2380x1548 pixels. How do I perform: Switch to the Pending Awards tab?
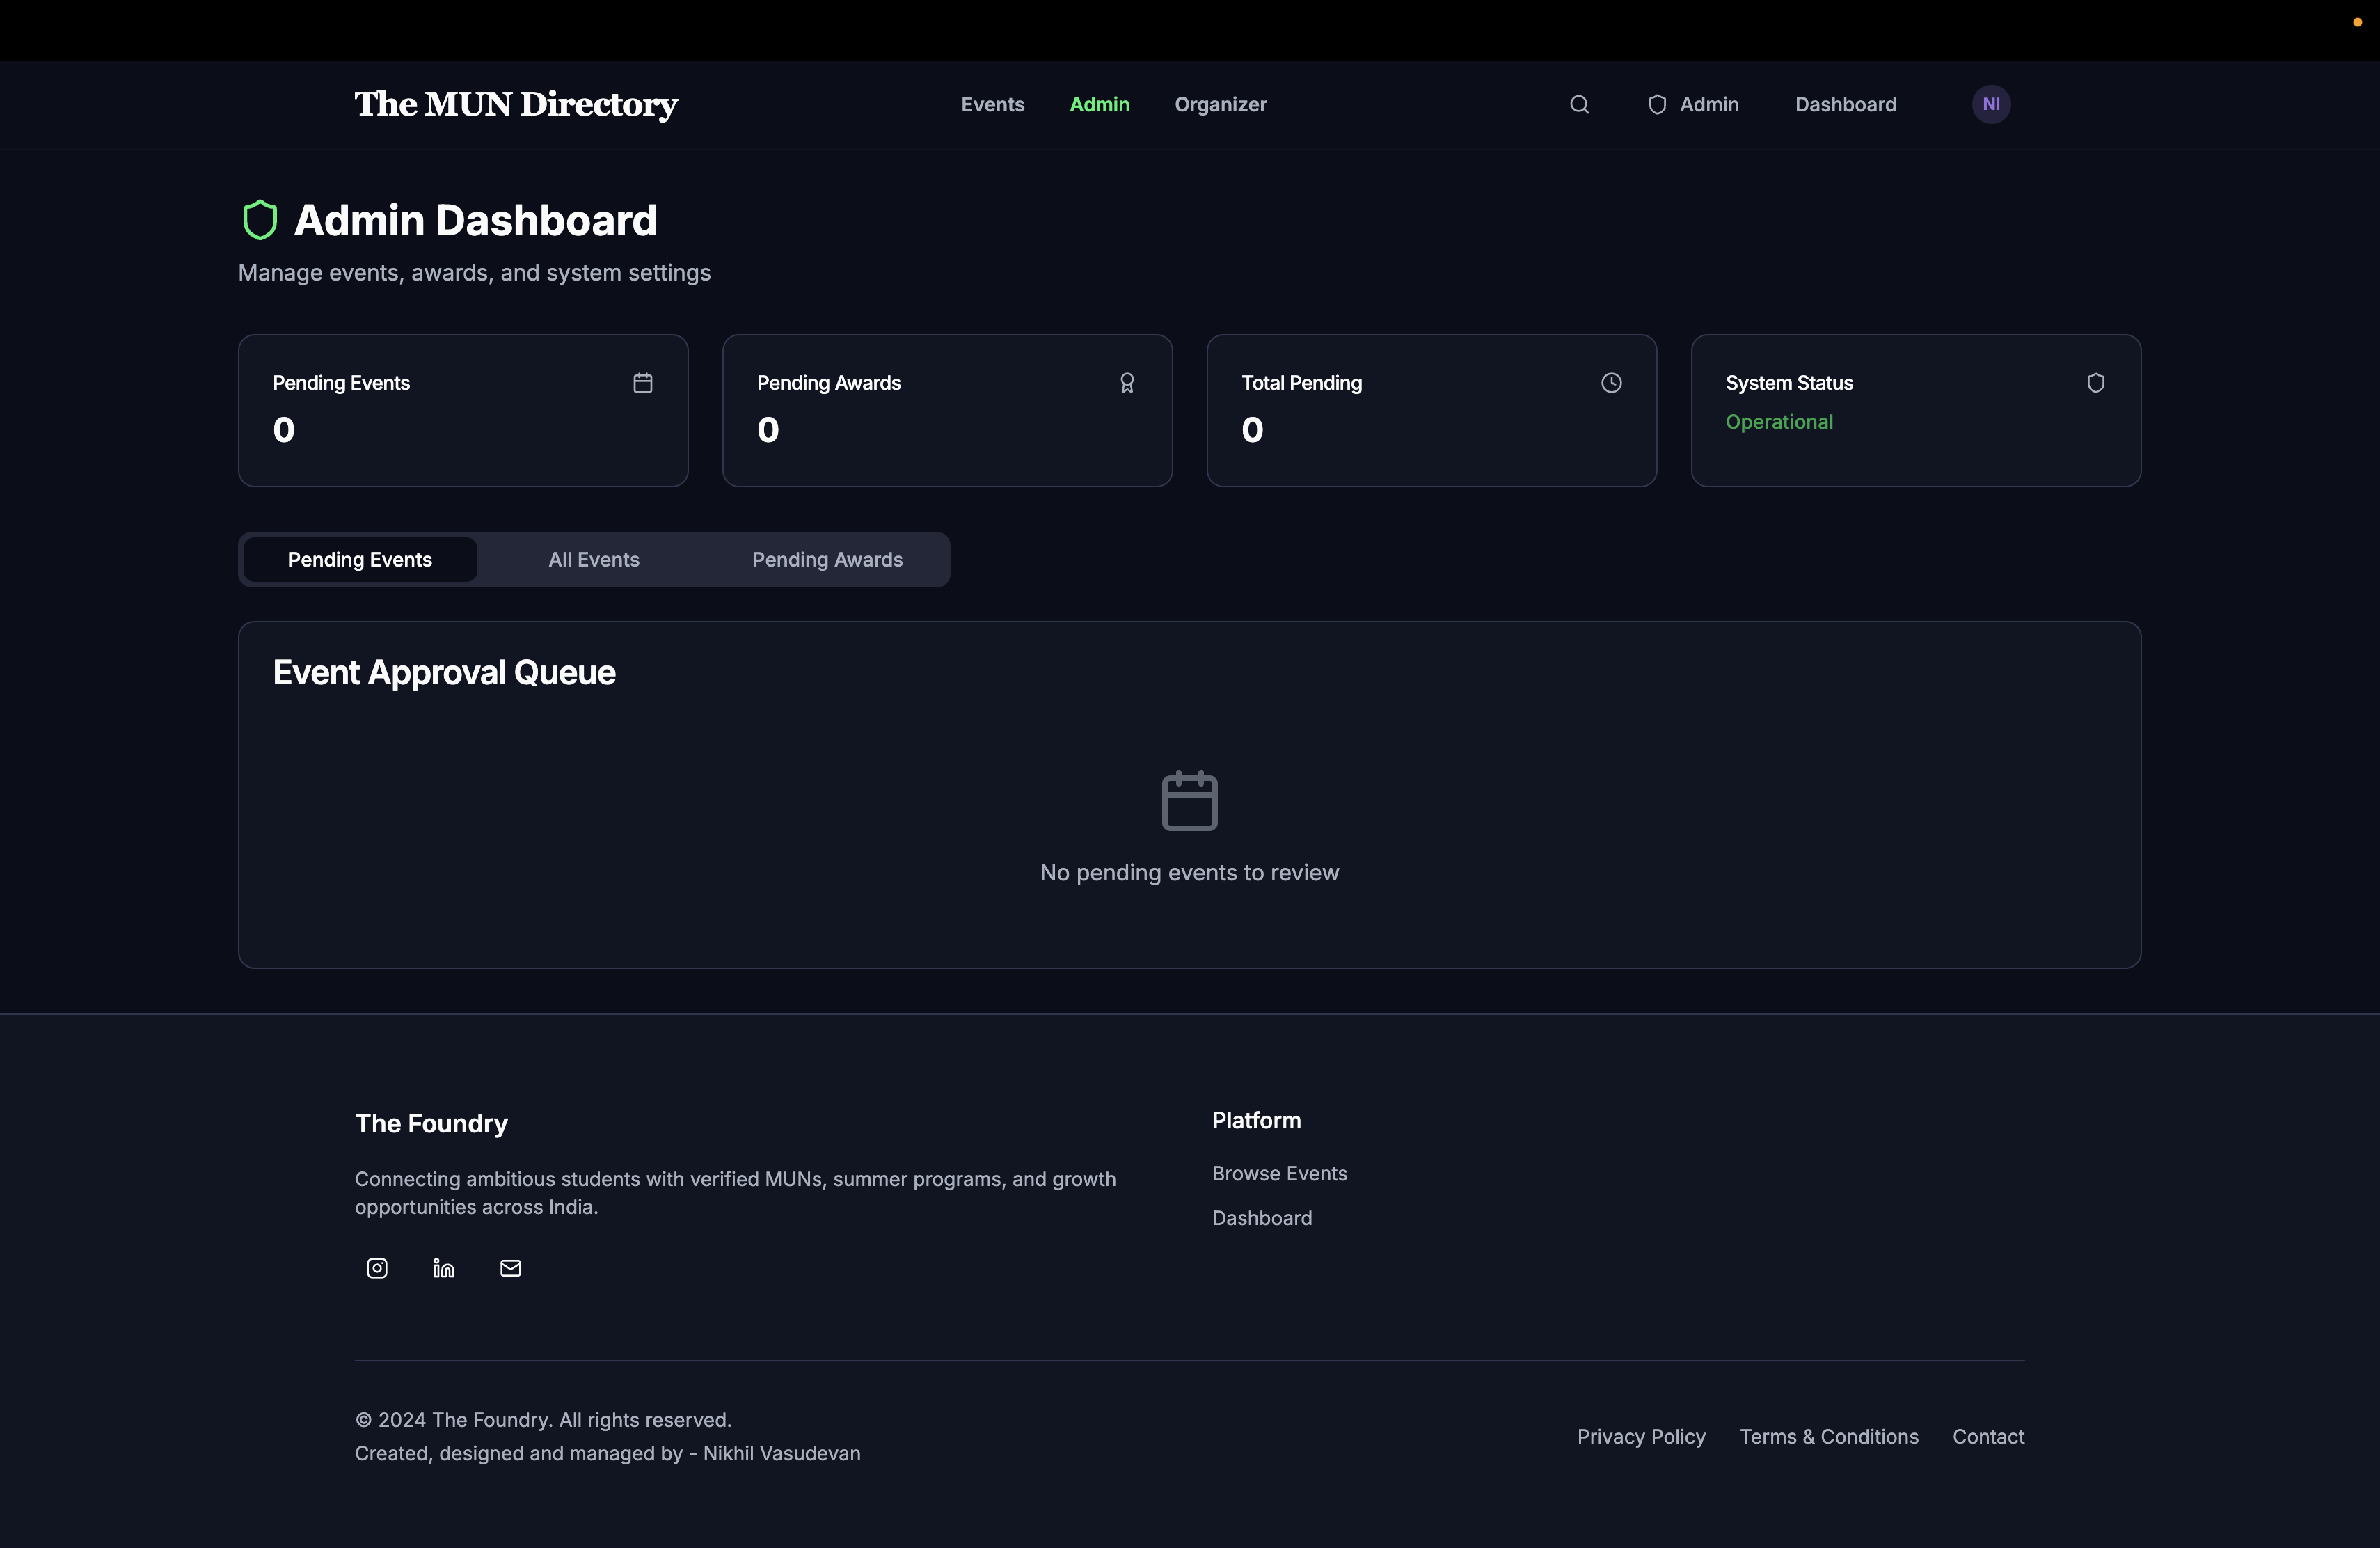click(827, 560)
